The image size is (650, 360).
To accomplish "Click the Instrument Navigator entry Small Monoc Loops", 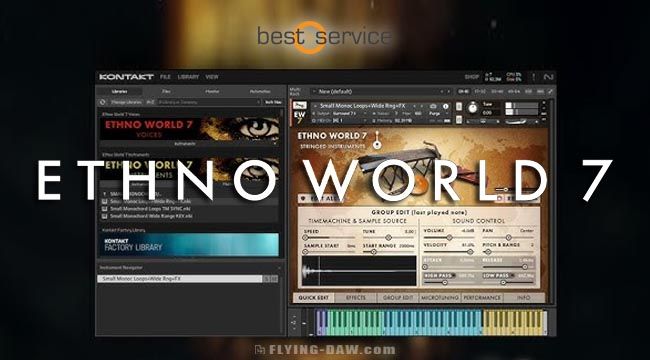I will 180,279.
